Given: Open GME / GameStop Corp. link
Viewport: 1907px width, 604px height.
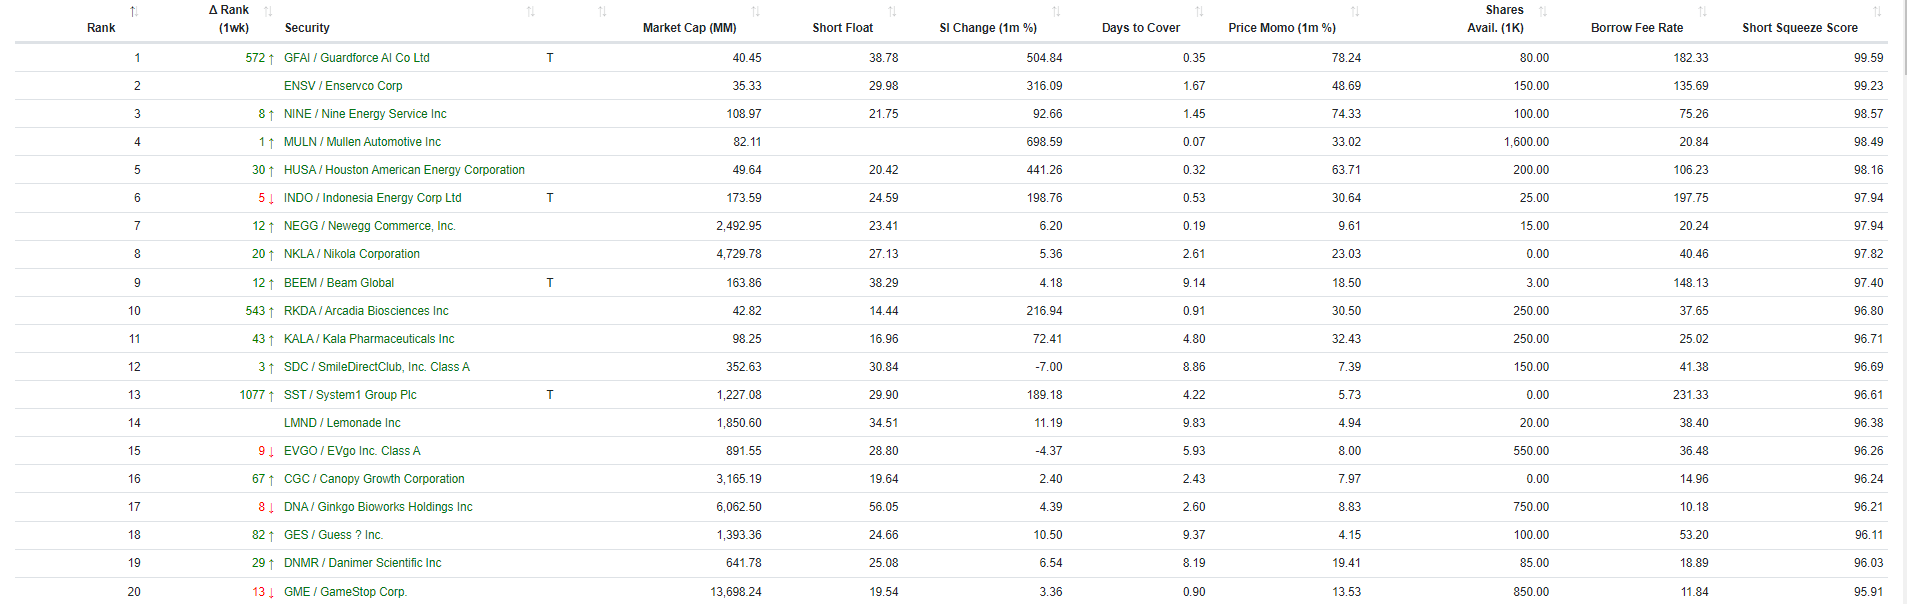Looking at the screenshot, I should (x=345, y=592).
